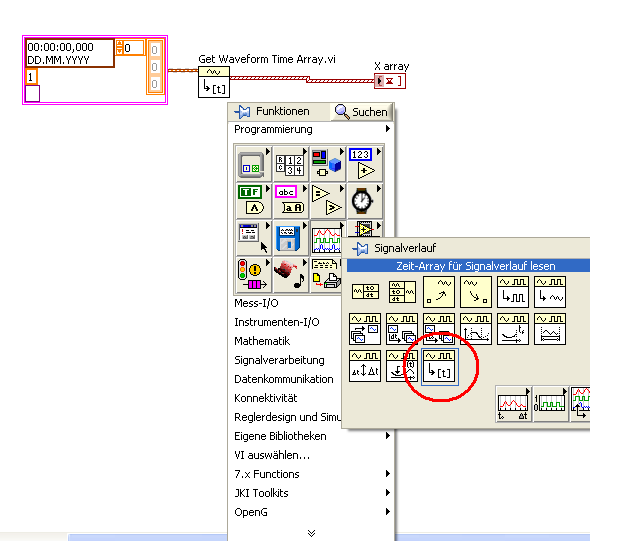Select the Digital to Analog waveform VI

(x=550, y=292)
